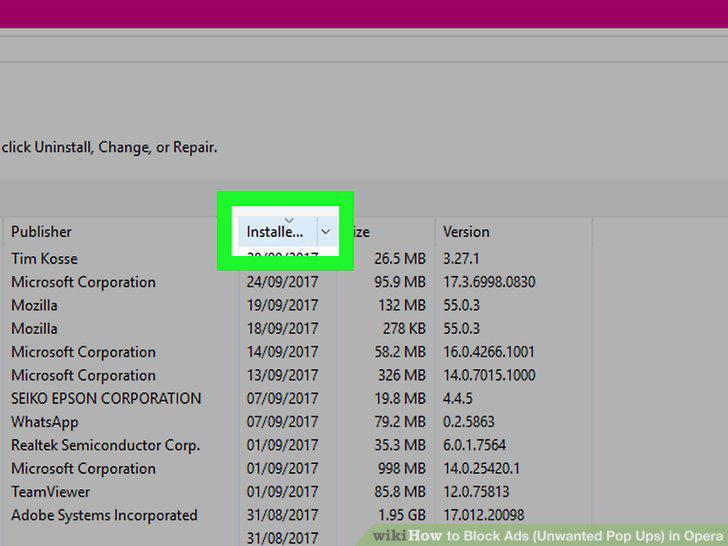This screenshot has width=728, height=546.
Task: Click the 79.2 MB size cell
Action: (x=400, y=422)
